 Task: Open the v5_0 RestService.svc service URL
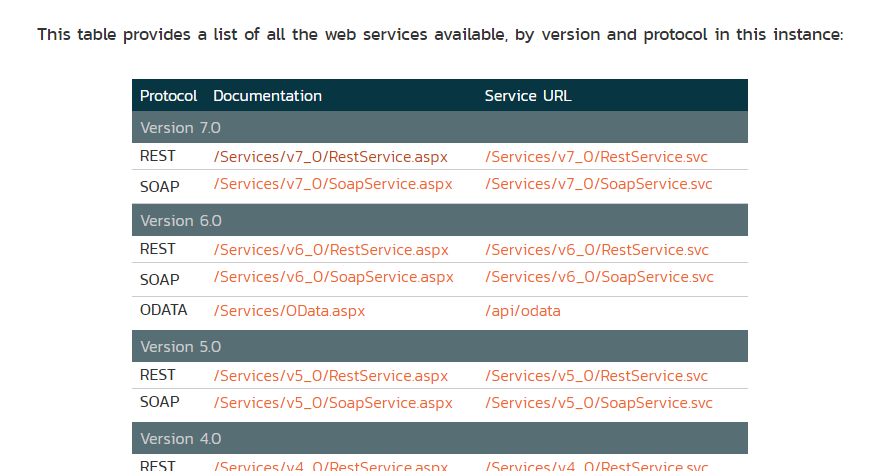(x=596, y=376)
